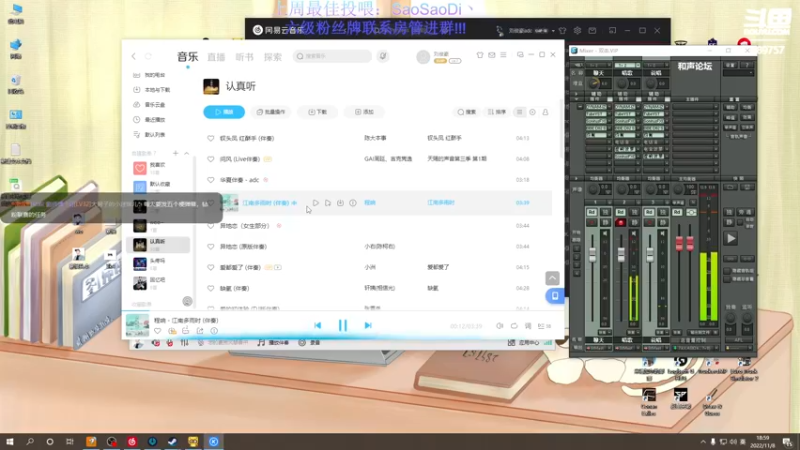Click the large play button in the Mixer window
The image size is (800, 450).
tap(731, 238)
